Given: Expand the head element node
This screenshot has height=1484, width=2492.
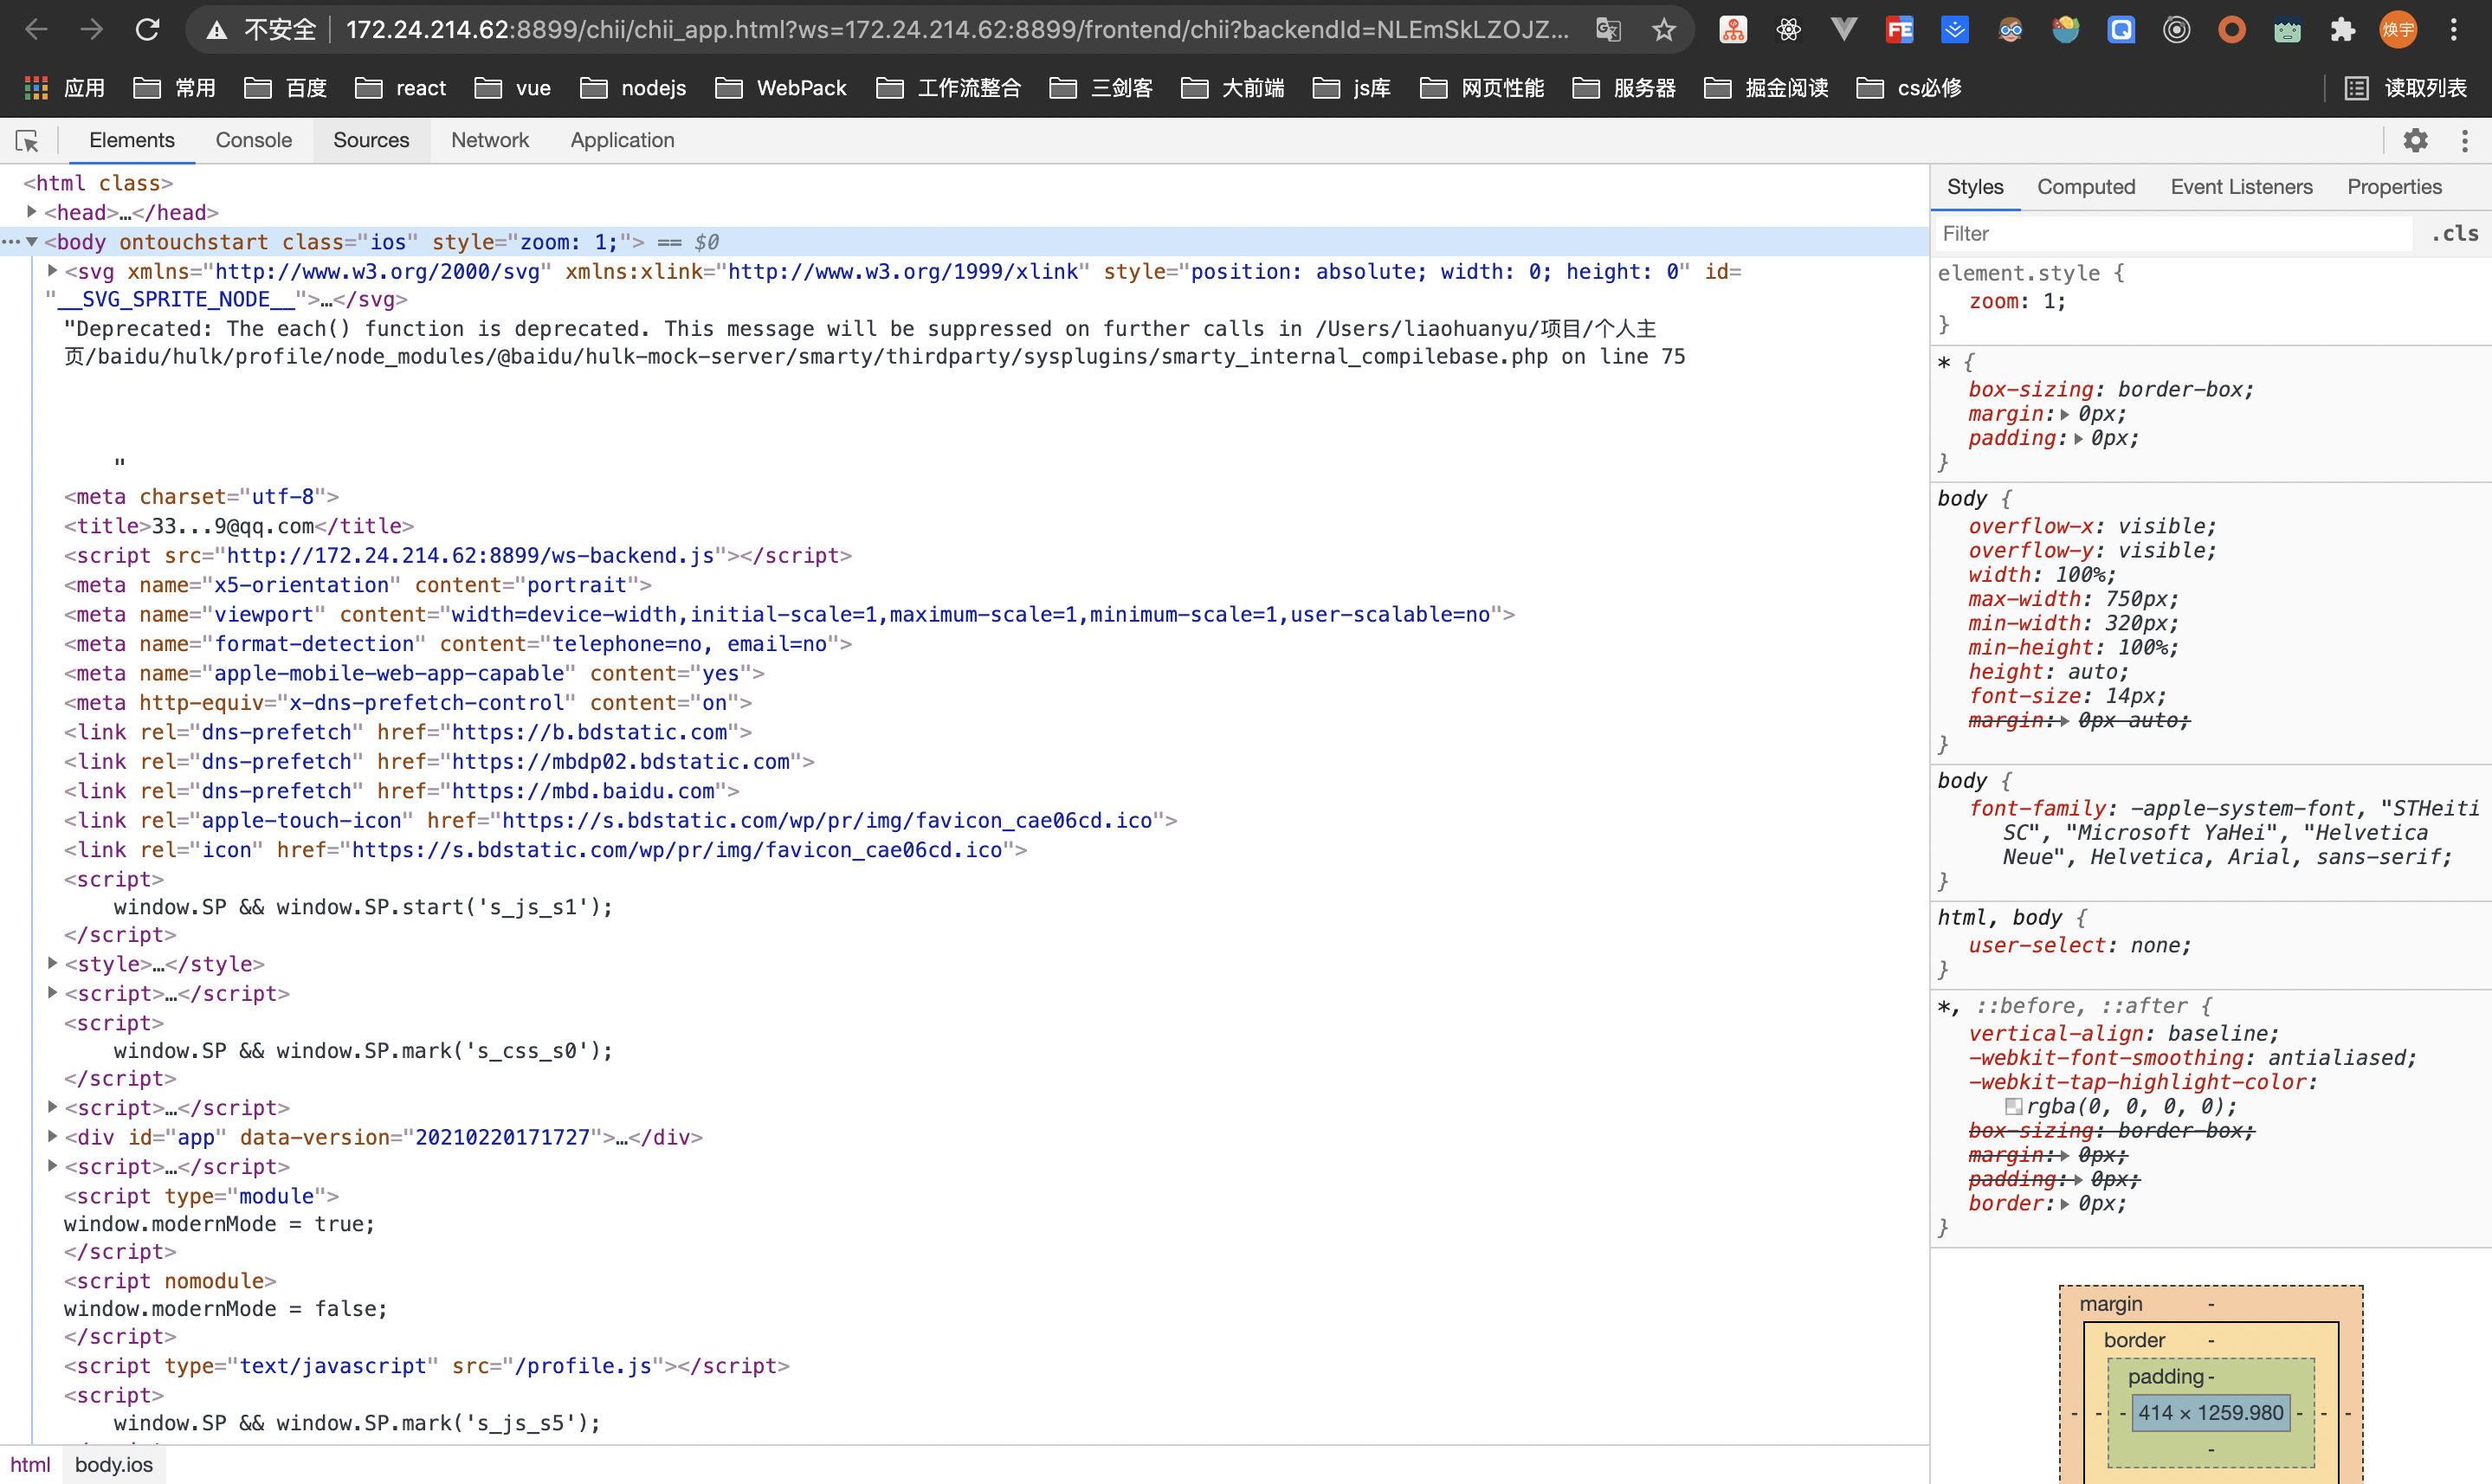Looking at the screenshot, I should [x=32, y=212].
